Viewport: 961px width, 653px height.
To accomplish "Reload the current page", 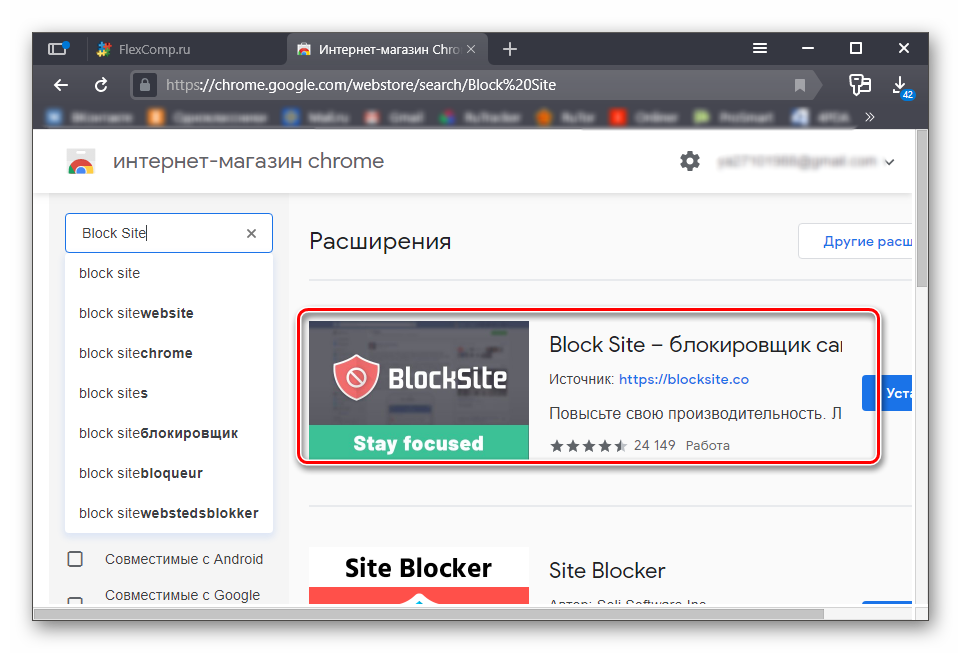I will 101,85.
